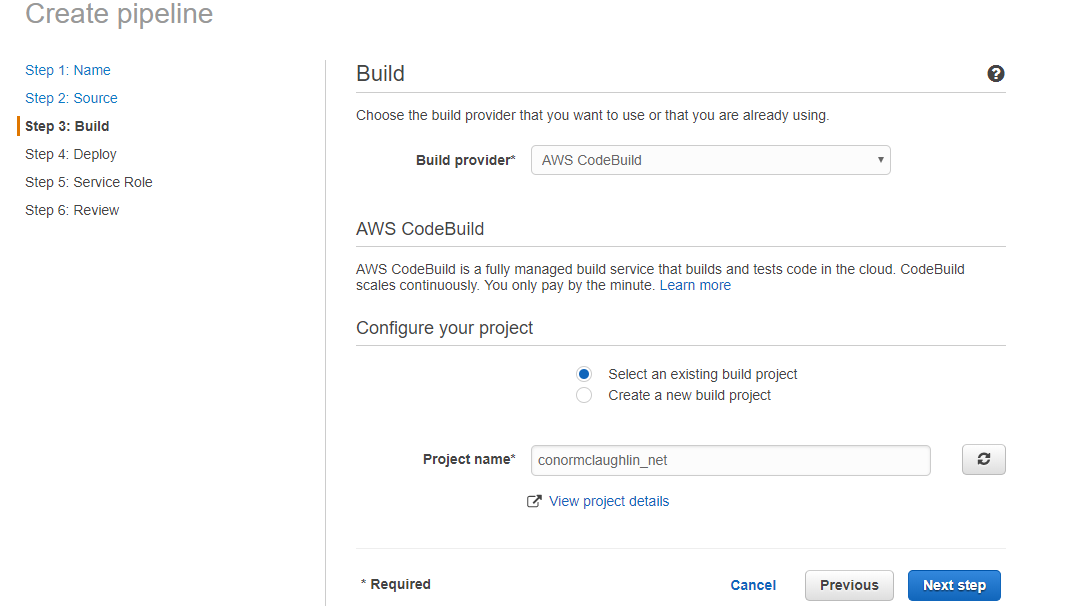1085x611 pixels.
Task: Select an existing build project option
Action: click(x=584, y=374)
